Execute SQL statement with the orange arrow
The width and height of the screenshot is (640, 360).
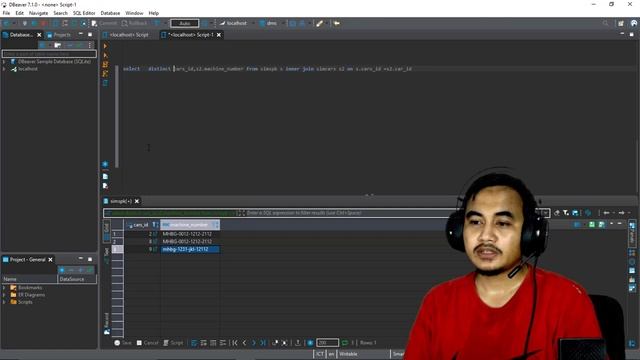[105, 46]
